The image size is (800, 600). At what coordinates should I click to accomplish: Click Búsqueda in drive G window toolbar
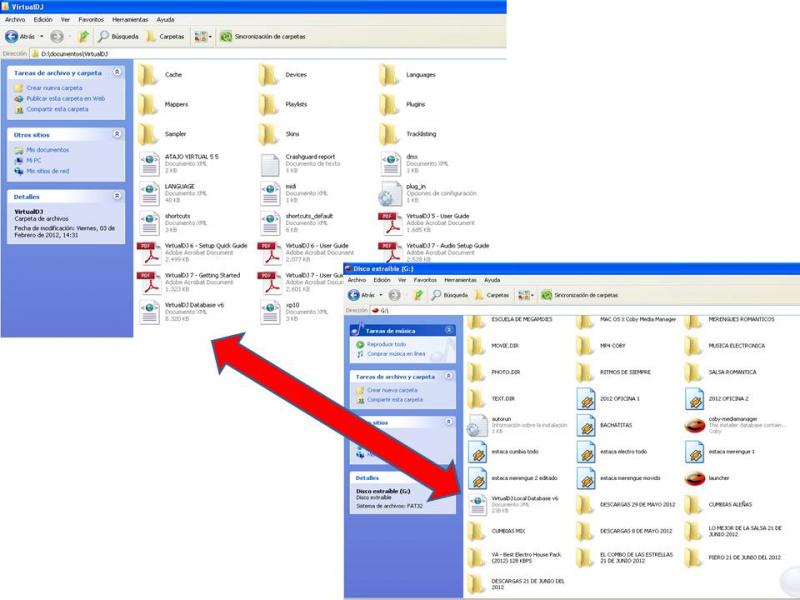click(x=449, y=295)
